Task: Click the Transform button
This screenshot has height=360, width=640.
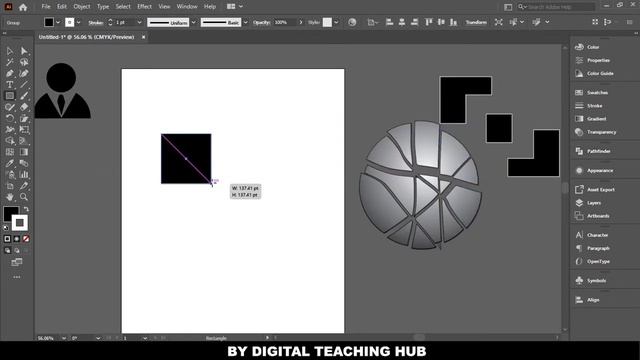Action: tap(476, 22)
